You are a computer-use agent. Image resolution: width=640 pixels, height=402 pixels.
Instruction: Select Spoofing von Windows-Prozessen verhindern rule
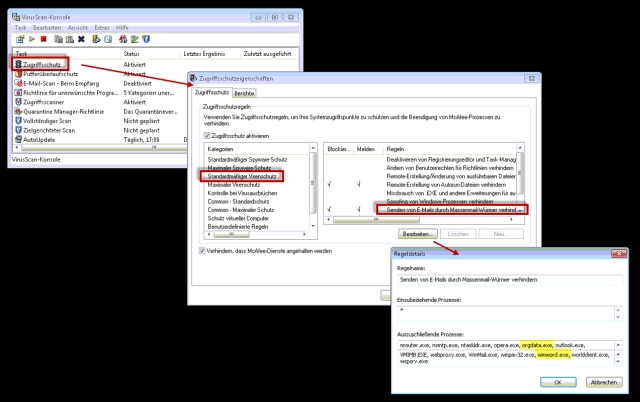click(x=439, y=202)
